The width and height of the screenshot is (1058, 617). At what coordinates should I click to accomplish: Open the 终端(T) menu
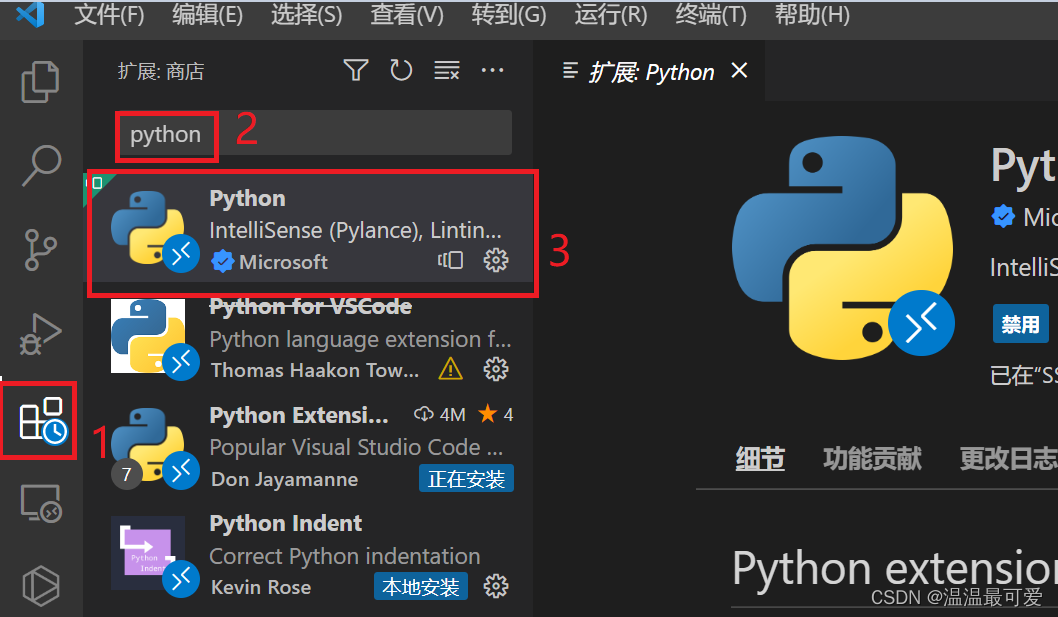pos(711,16)
